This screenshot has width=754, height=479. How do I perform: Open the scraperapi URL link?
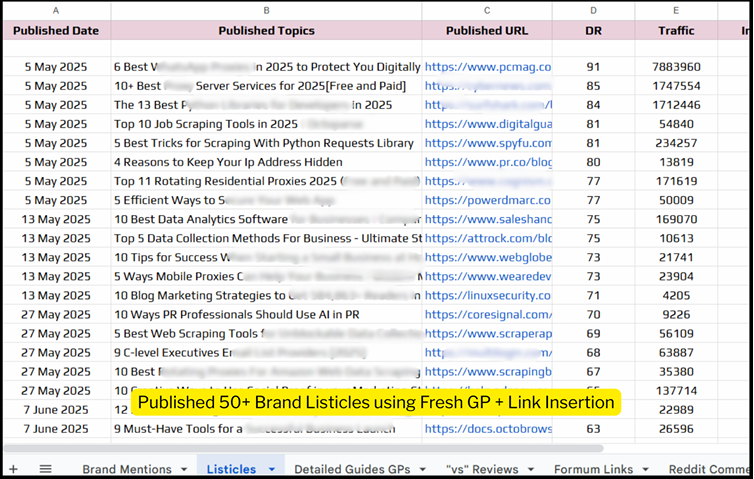(488, 333)
